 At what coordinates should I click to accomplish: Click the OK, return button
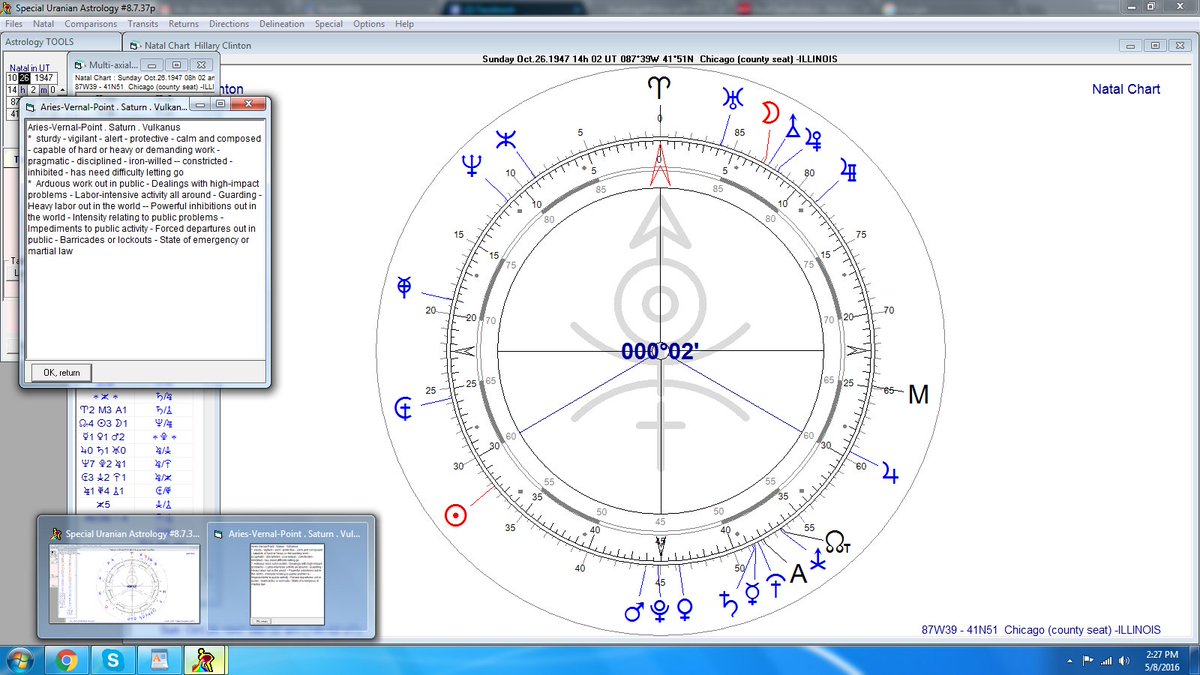(x=62, y=372)
